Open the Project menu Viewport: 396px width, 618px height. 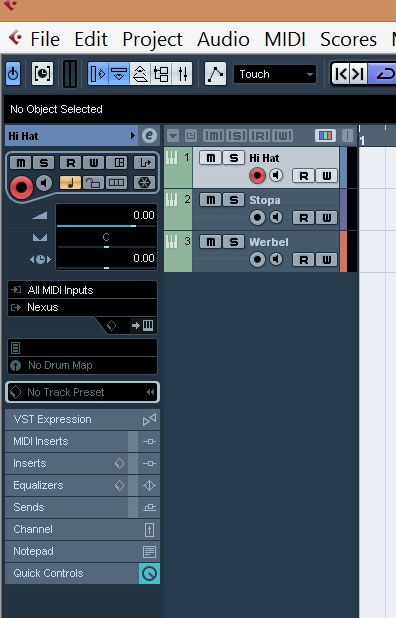152,39
